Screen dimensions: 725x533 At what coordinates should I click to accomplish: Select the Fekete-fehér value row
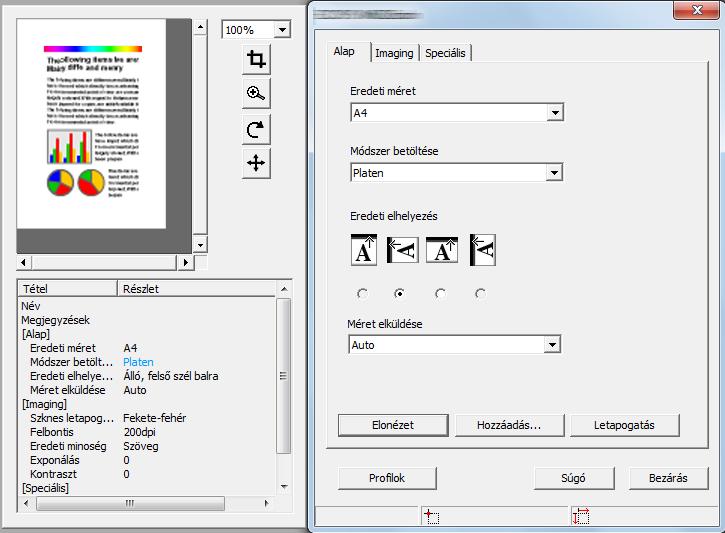[x=147, y=418]
